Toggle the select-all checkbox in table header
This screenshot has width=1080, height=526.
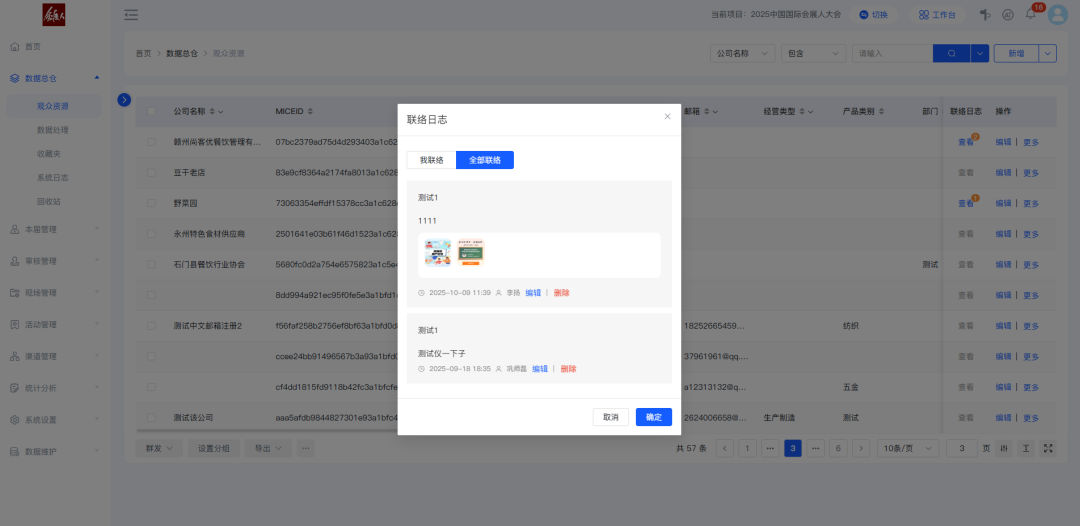point(152,111)
